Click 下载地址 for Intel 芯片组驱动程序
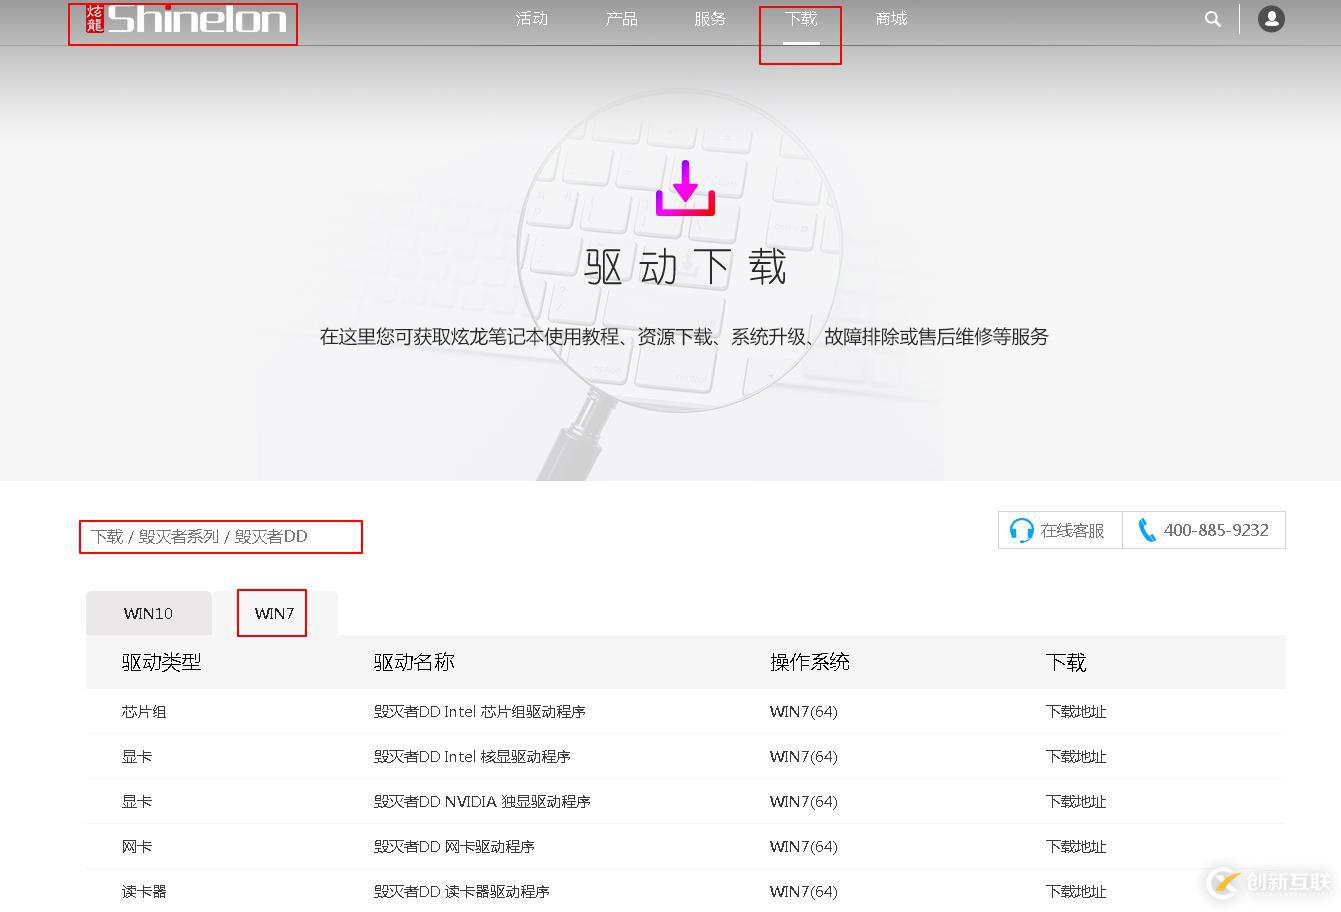 1076,711
